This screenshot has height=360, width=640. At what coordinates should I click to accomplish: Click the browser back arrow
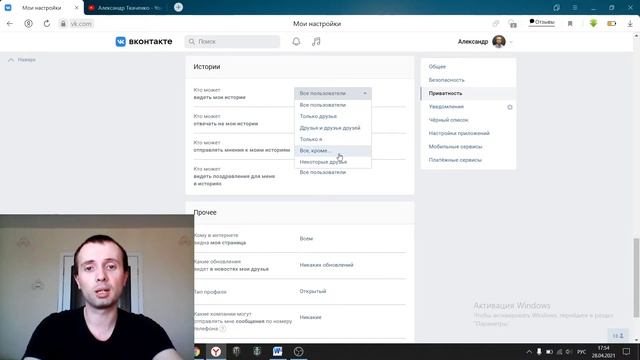(10, 24)
